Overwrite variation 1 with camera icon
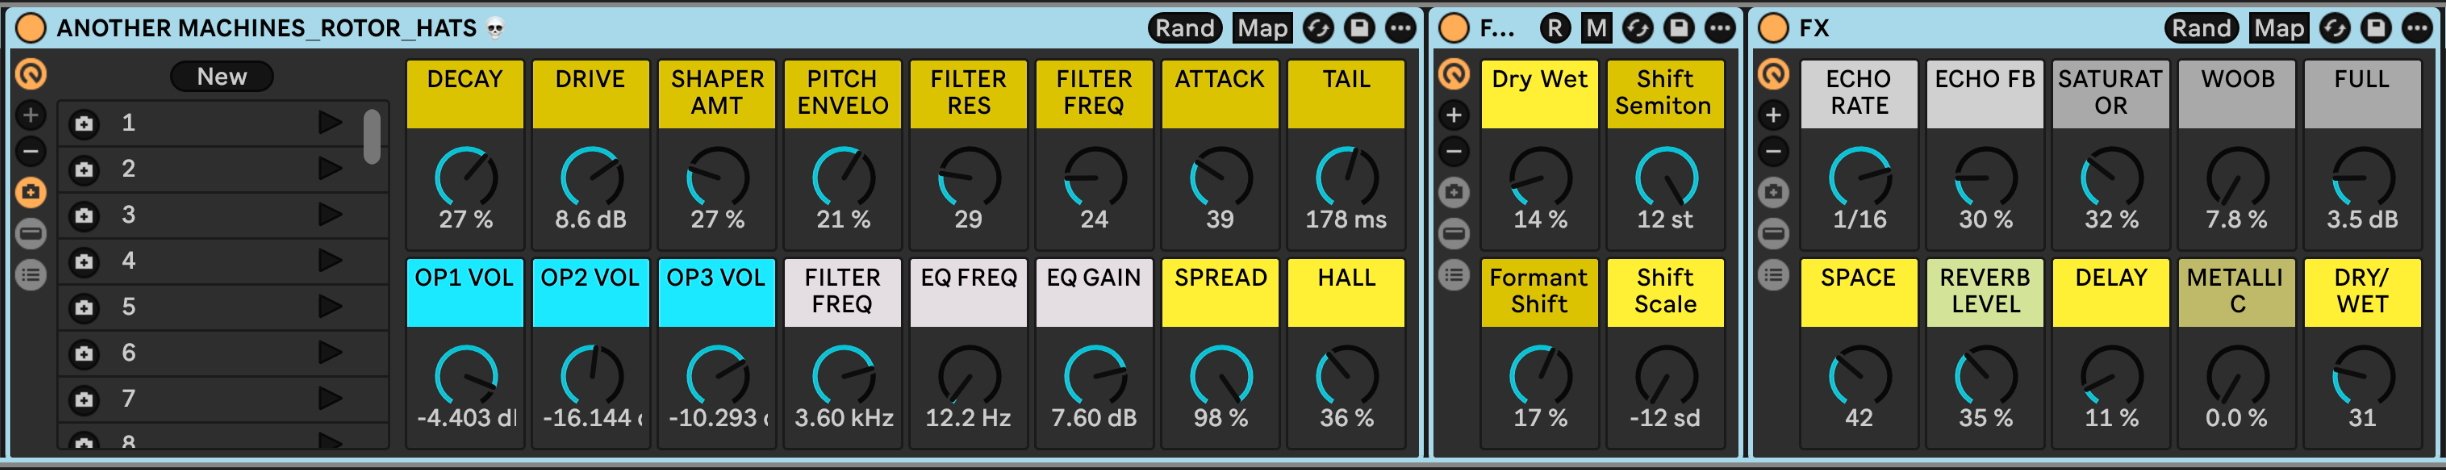Viewport: 2446px width, 470px height. point(84,124)
